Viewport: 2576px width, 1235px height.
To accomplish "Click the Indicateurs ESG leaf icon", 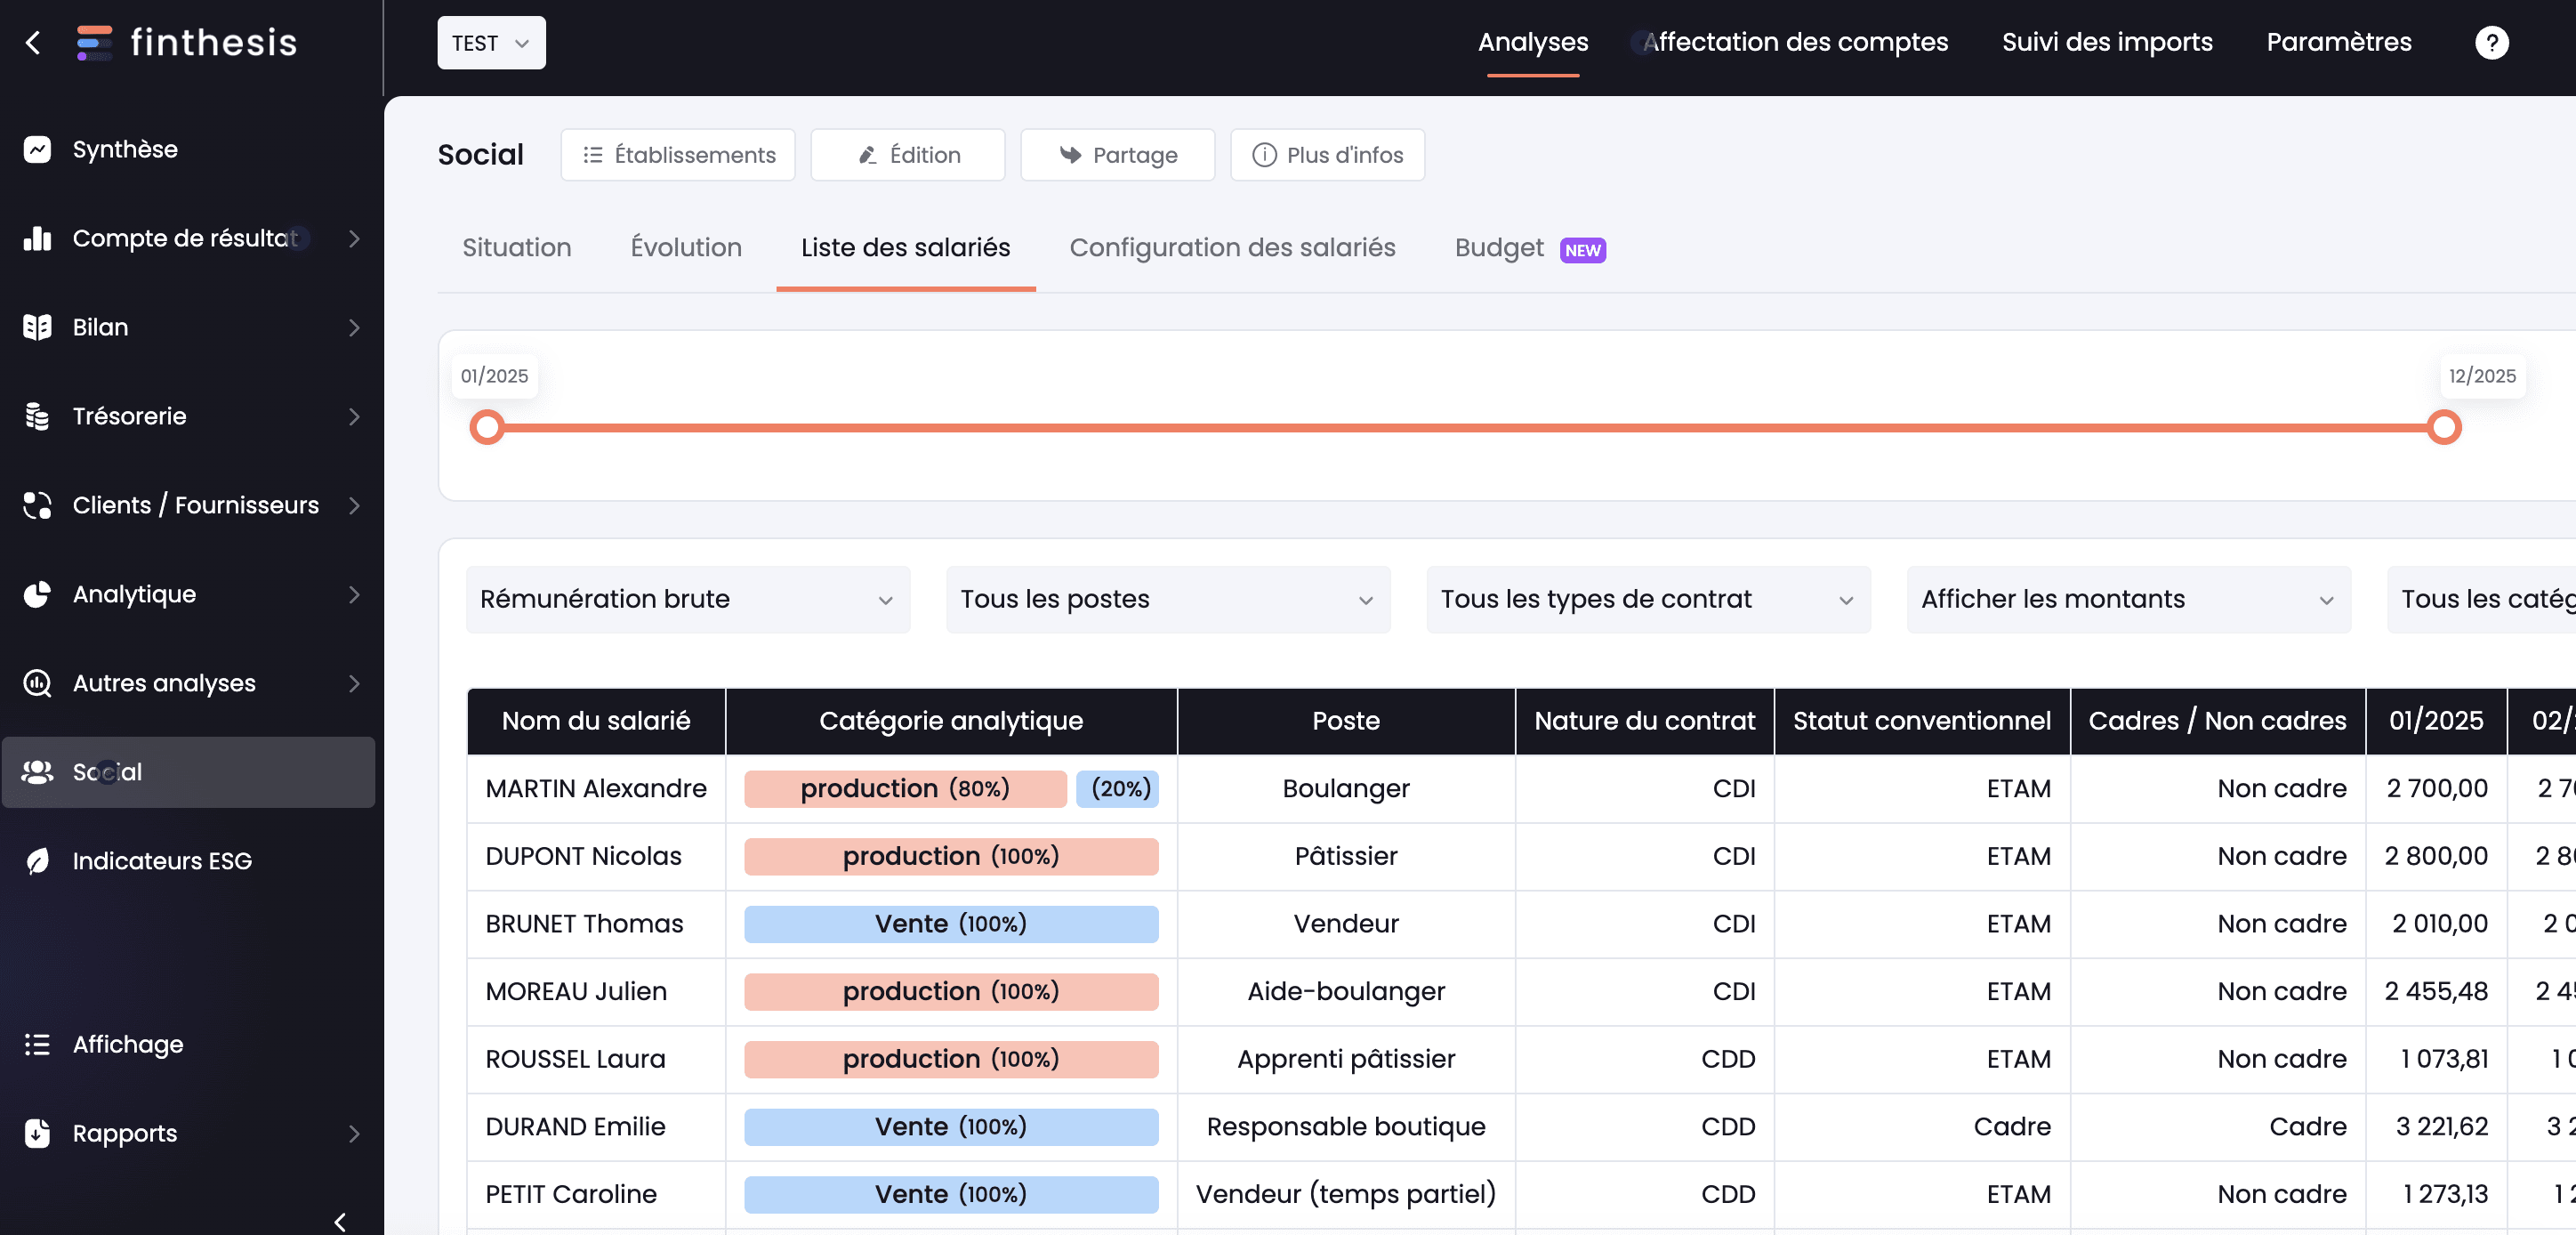I will pos(37,861).
